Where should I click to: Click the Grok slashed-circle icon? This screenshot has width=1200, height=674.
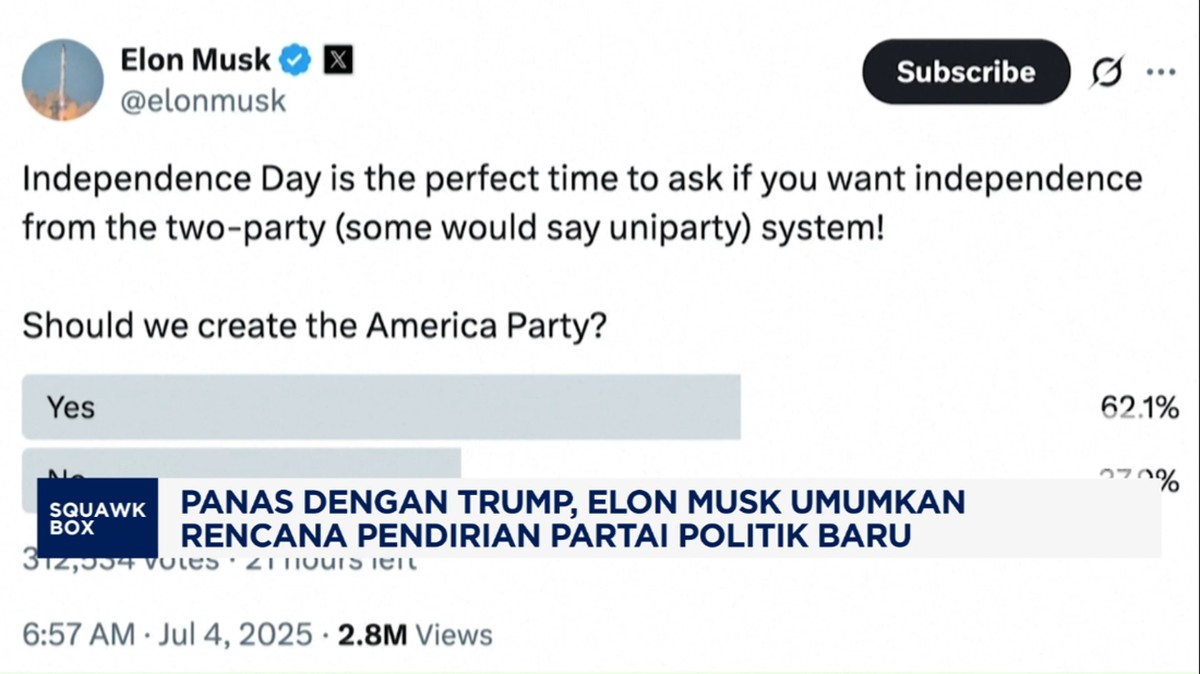(1107, 72)
